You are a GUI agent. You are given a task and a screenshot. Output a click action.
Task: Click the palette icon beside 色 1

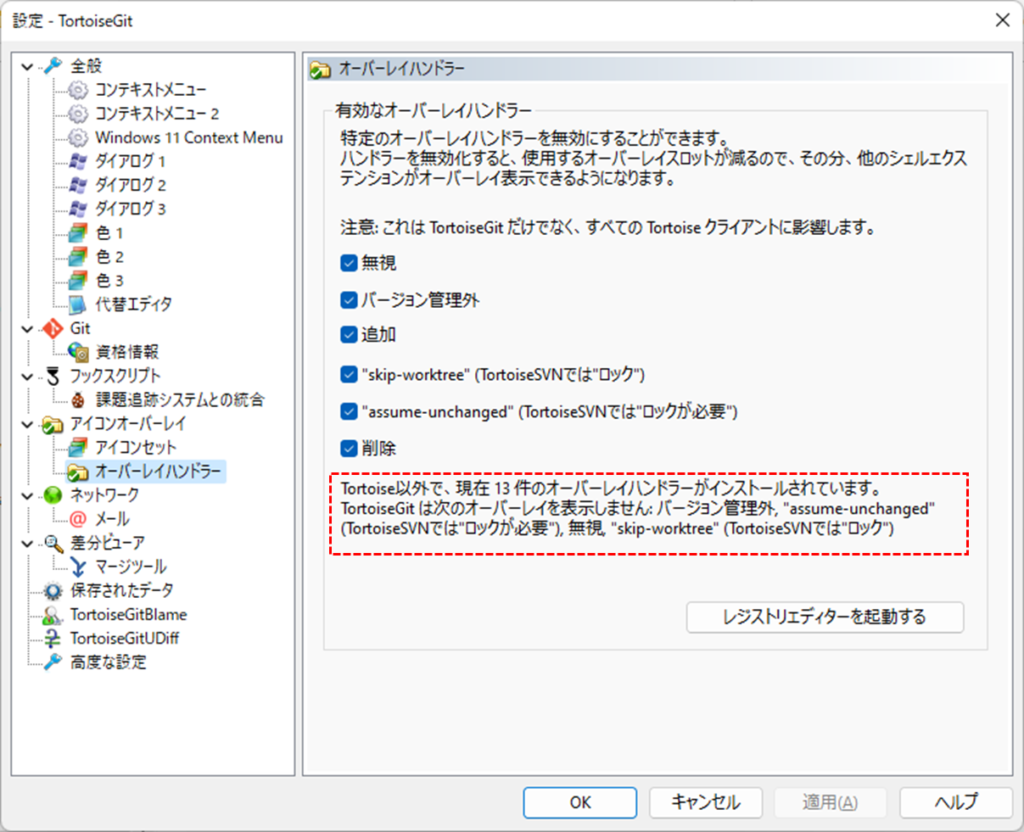pos(78,232)
